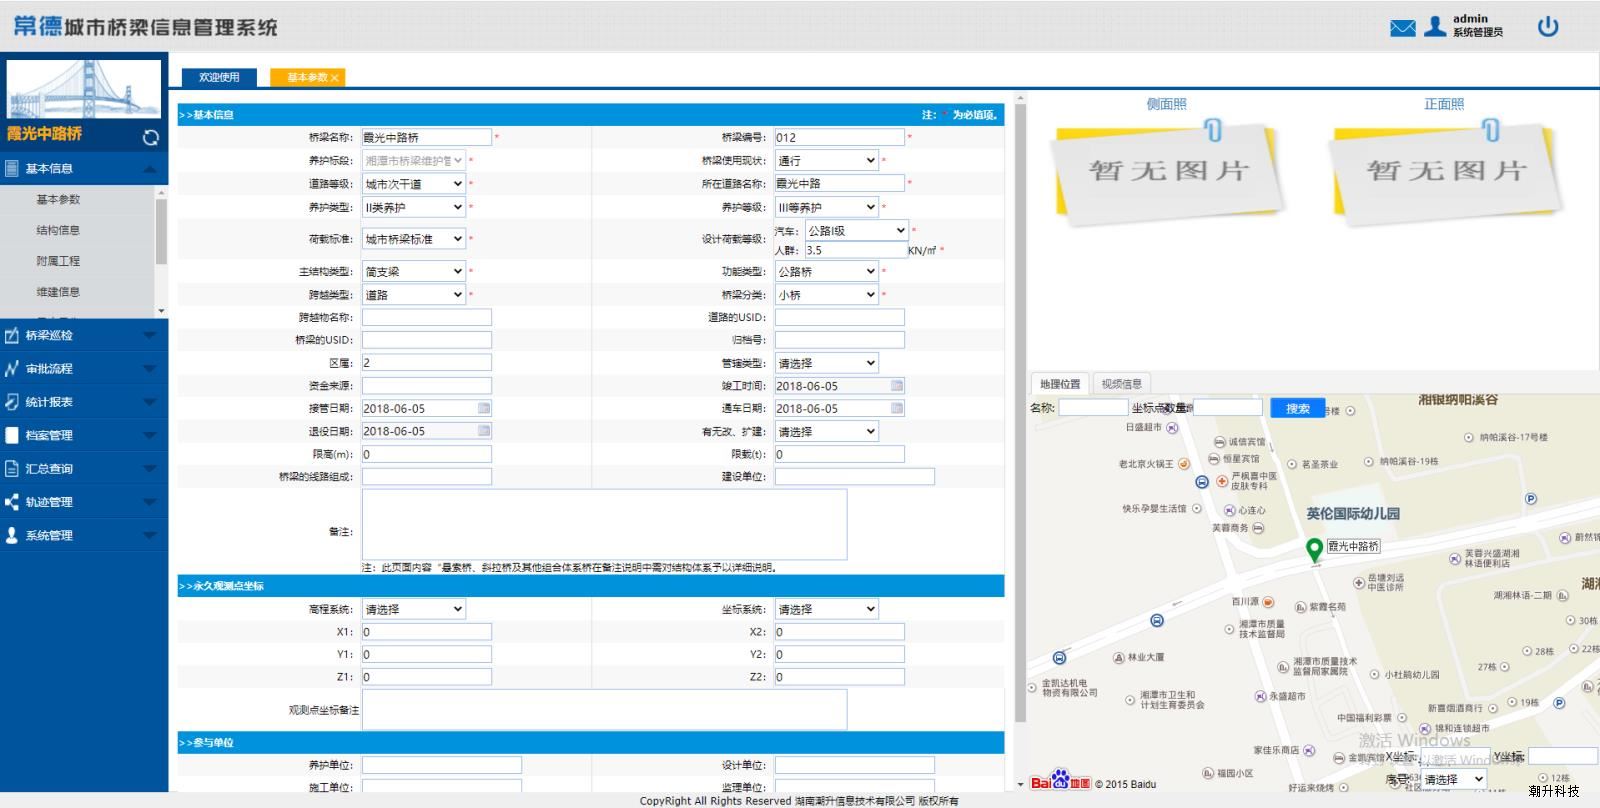Expand the 桥梁巡检 menu arrow
The width and height of the screenshot is (1600, 808).
click(150, 335)
